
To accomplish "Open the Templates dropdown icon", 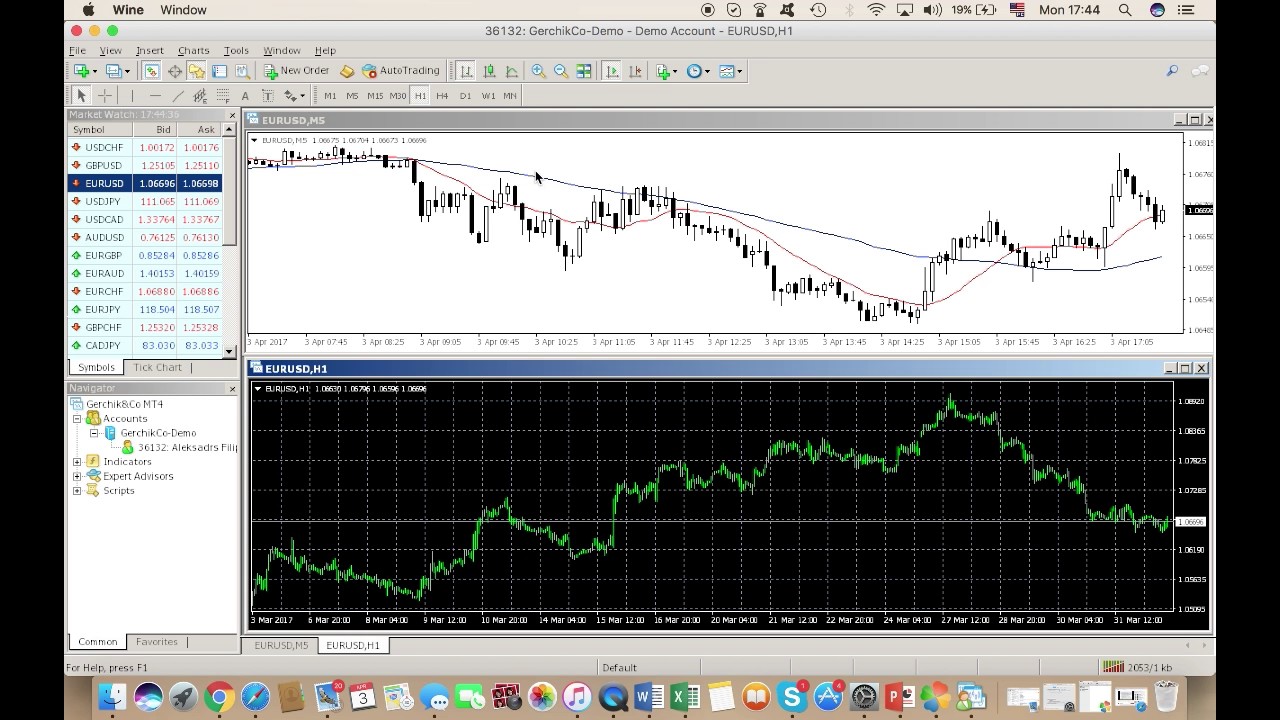I will click(730, 71).
